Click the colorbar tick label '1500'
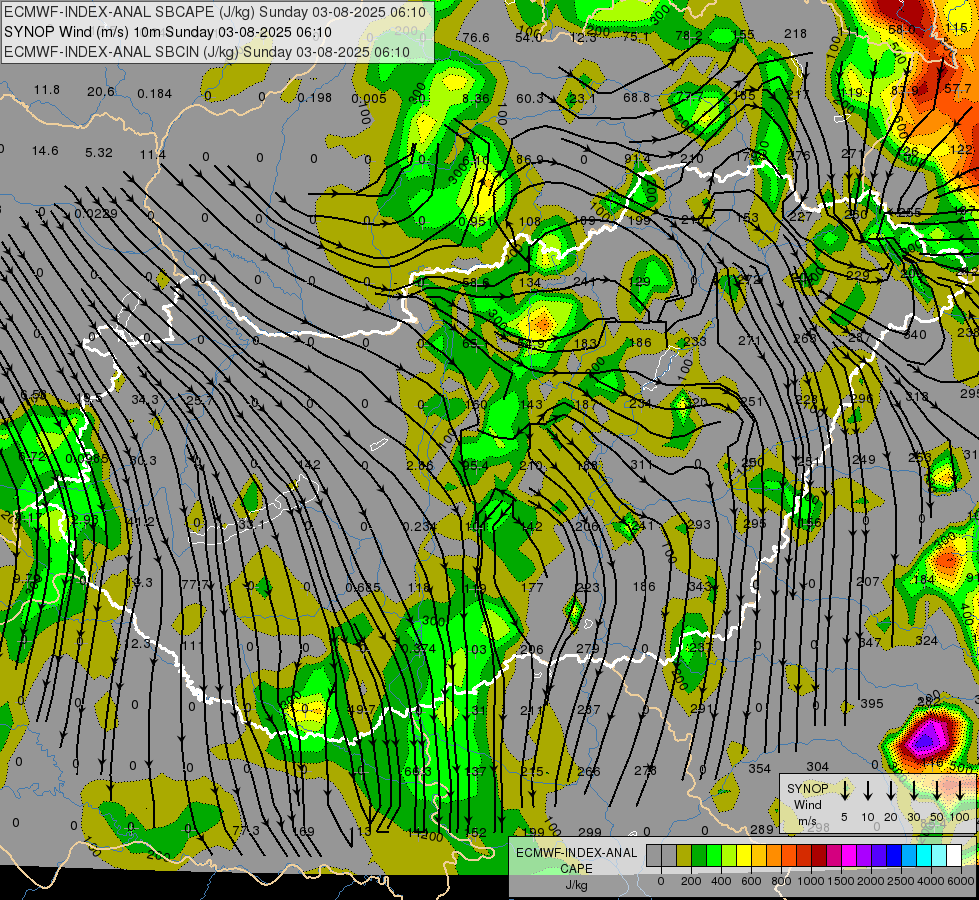This screenshot has width=979, height=900. pyautogui.click(x=840, y=881)
